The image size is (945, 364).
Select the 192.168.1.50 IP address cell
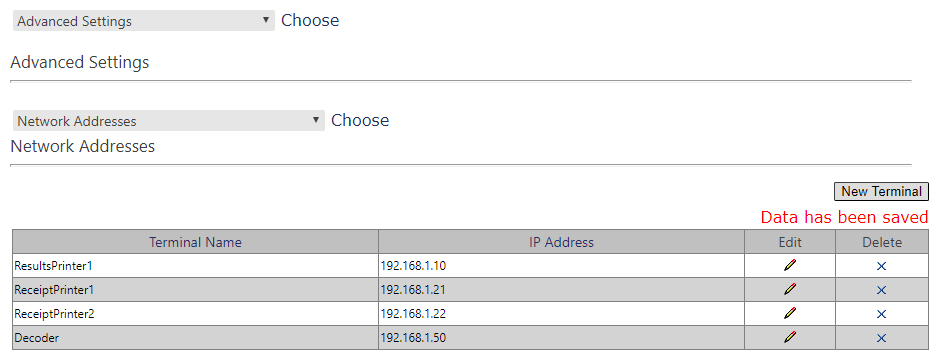[x=561, y=338]
